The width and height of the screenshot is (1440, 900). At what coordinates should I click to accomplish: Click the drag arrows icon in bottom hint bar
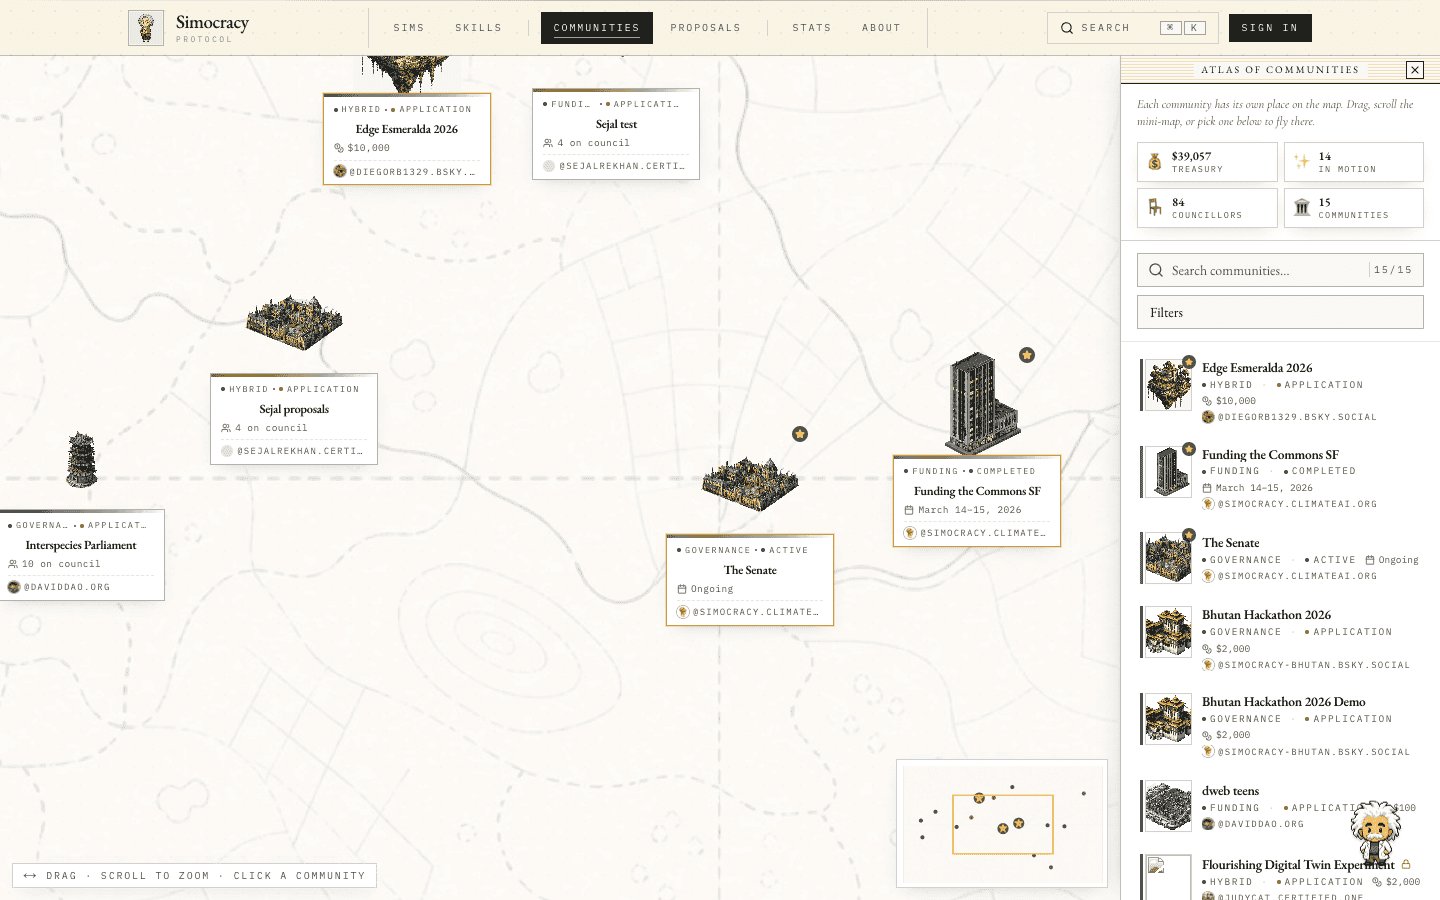click(30, 875)
